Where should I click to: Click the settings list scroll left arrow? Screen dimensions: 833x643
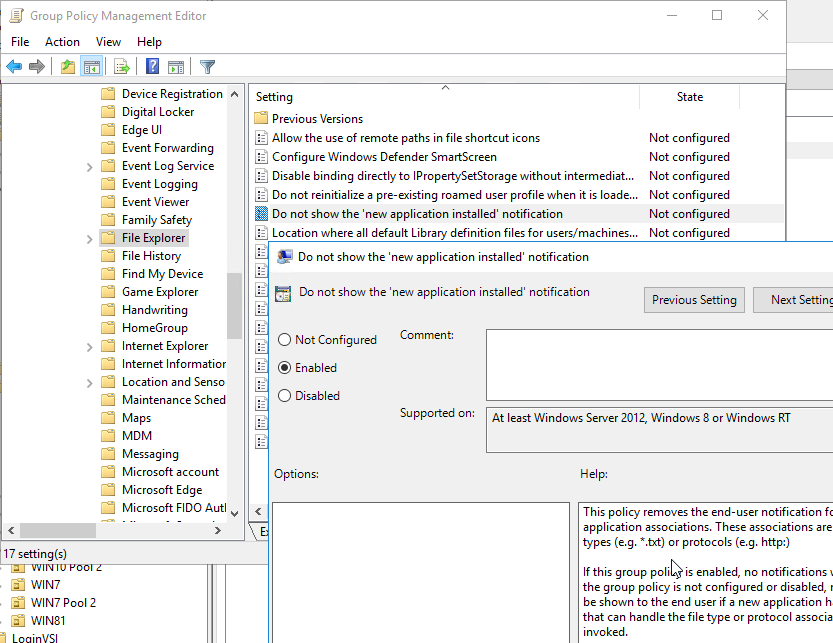click(x=258, y=511)
